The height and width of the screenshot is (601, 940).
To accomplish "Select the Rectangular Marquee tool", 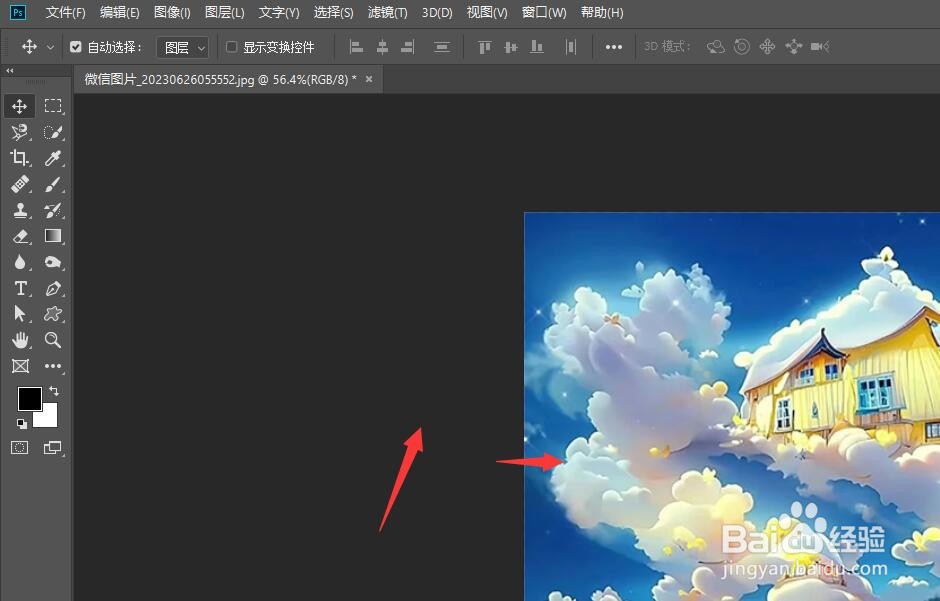I will pyautogui.click(x=53, y=106).
